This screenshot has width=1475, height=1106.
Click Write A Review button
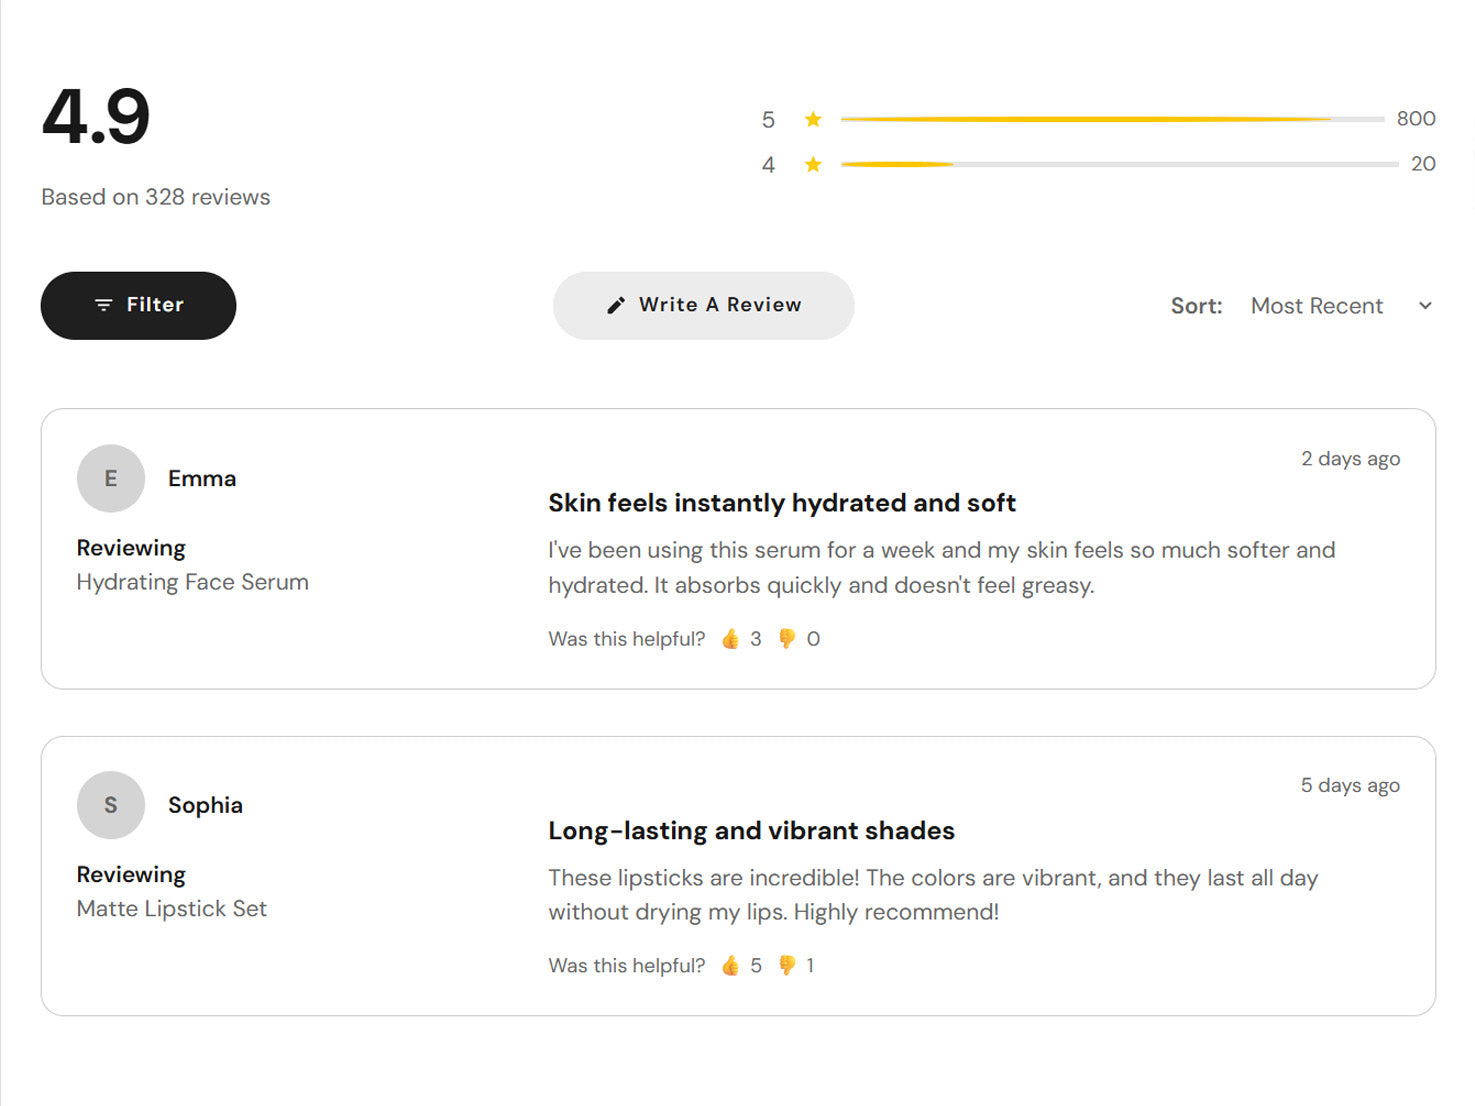(703, 305)
